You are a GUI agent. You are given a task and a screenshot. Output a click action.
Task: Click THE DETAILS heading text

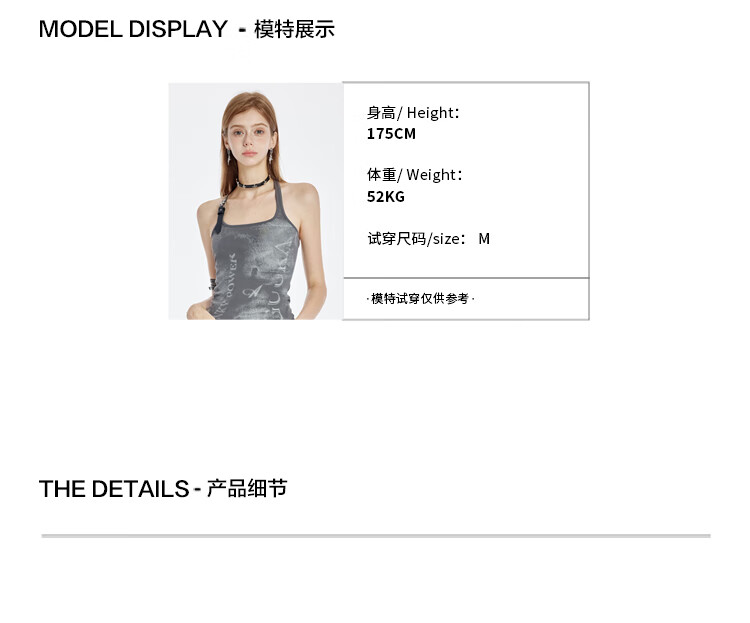[x=114, y=489]
